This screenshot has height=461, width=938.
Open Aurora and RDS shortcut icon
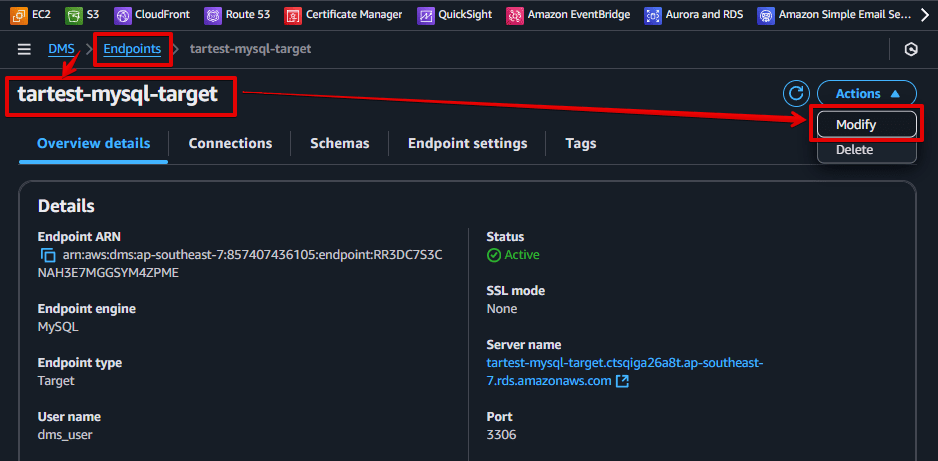[x=653, y=15]
